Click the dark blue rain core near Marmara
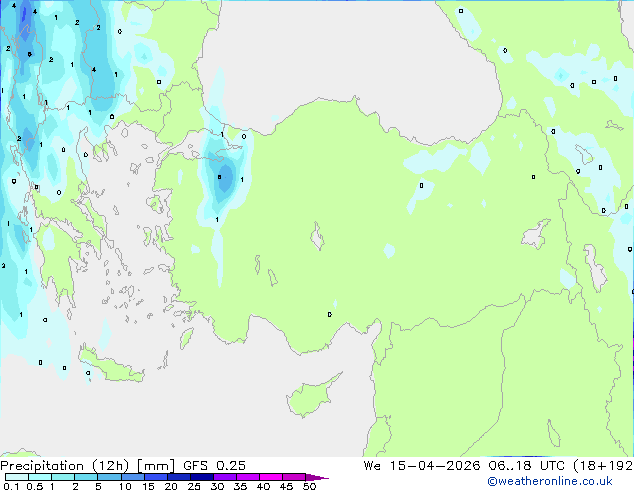Screen dimensions: 634x490 [226, 178]
